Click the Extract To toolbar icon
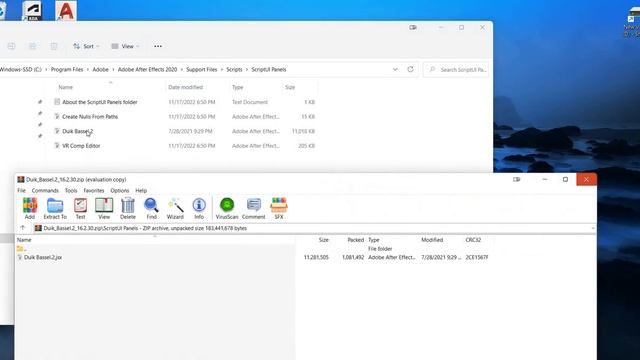The image size is (640, 360). coord(55,209)
